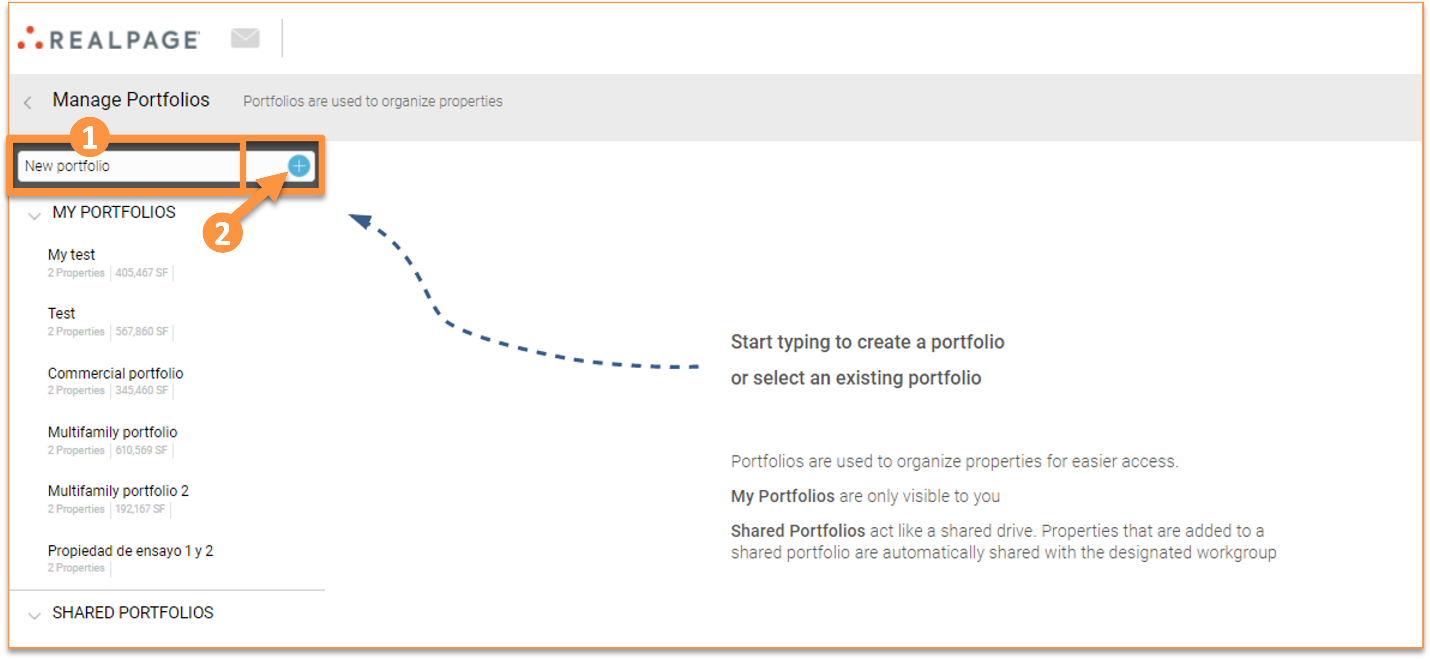Viewport: 1430px width, 659px height.
Task: Click the back arrow next to Manage Portfolios
Action: (x=26, y=101)
